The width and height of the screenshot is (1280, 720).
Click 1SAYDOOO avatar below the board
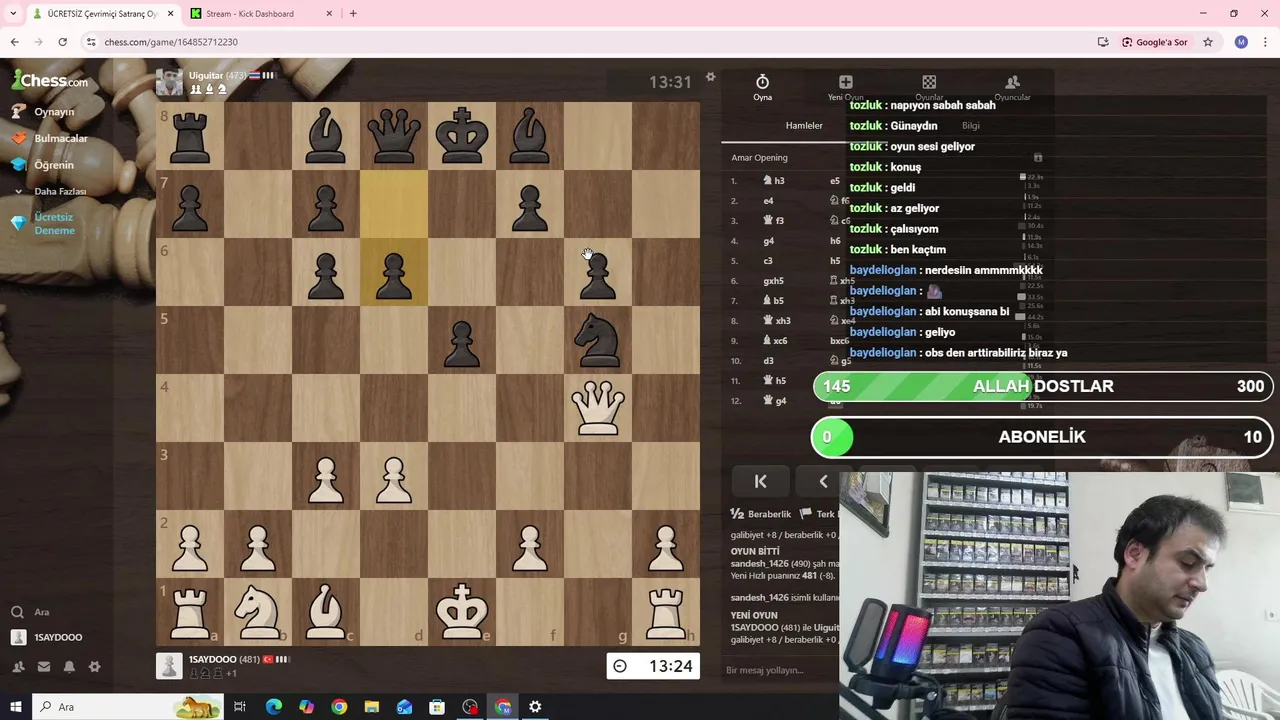pos(169,666)
